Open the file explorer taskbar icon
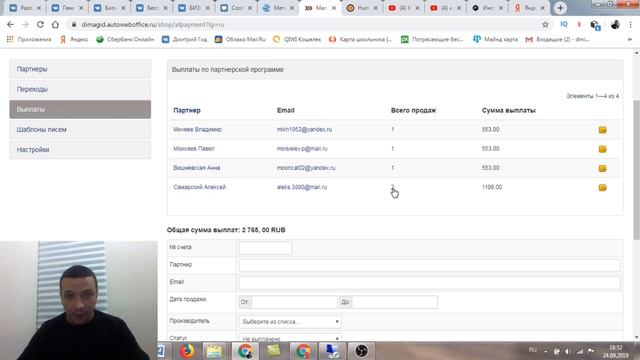 (214, 351)
